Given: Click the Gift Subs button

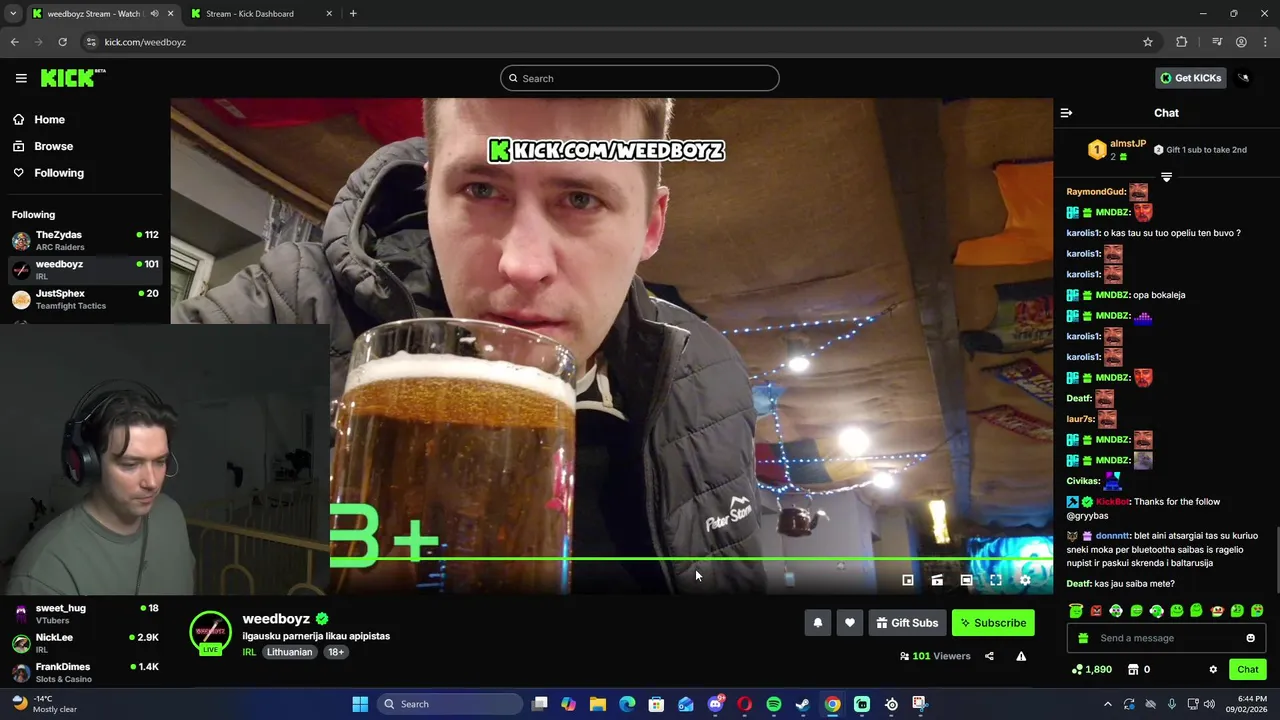Looking at the screenshot, I should [x=907, y=623].
